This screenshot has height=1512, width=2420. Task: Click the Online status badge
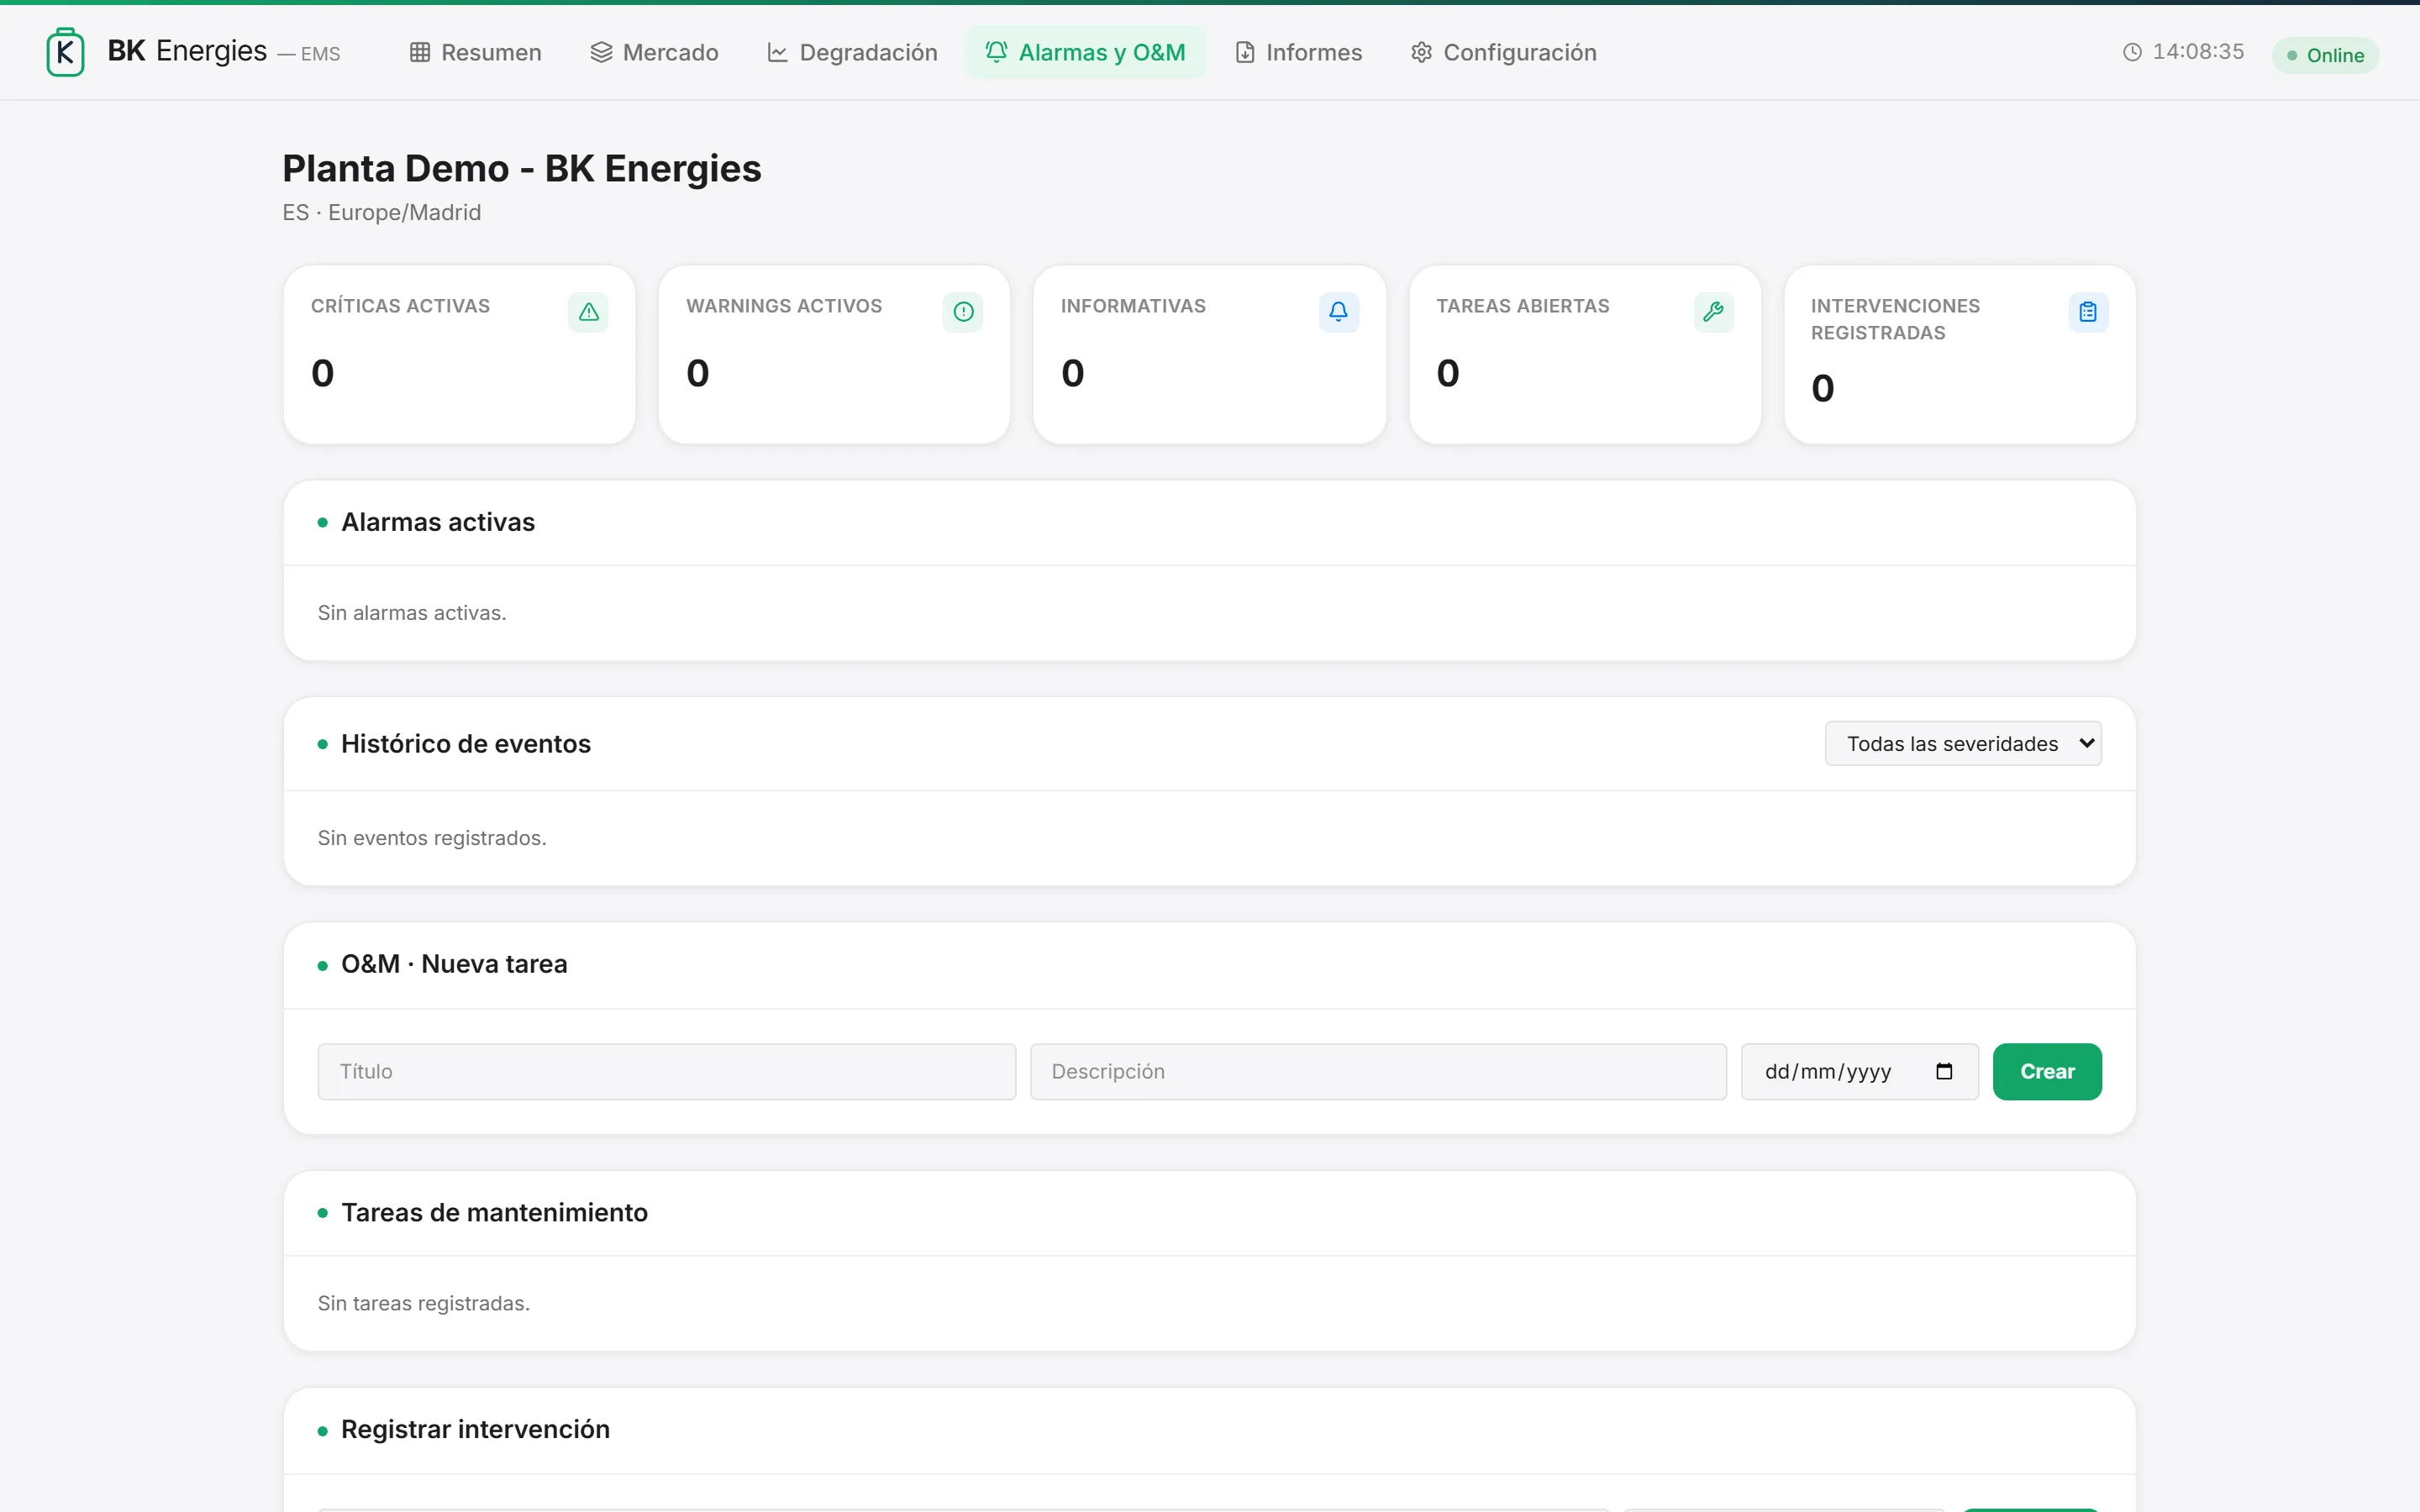click(2325, 55)
